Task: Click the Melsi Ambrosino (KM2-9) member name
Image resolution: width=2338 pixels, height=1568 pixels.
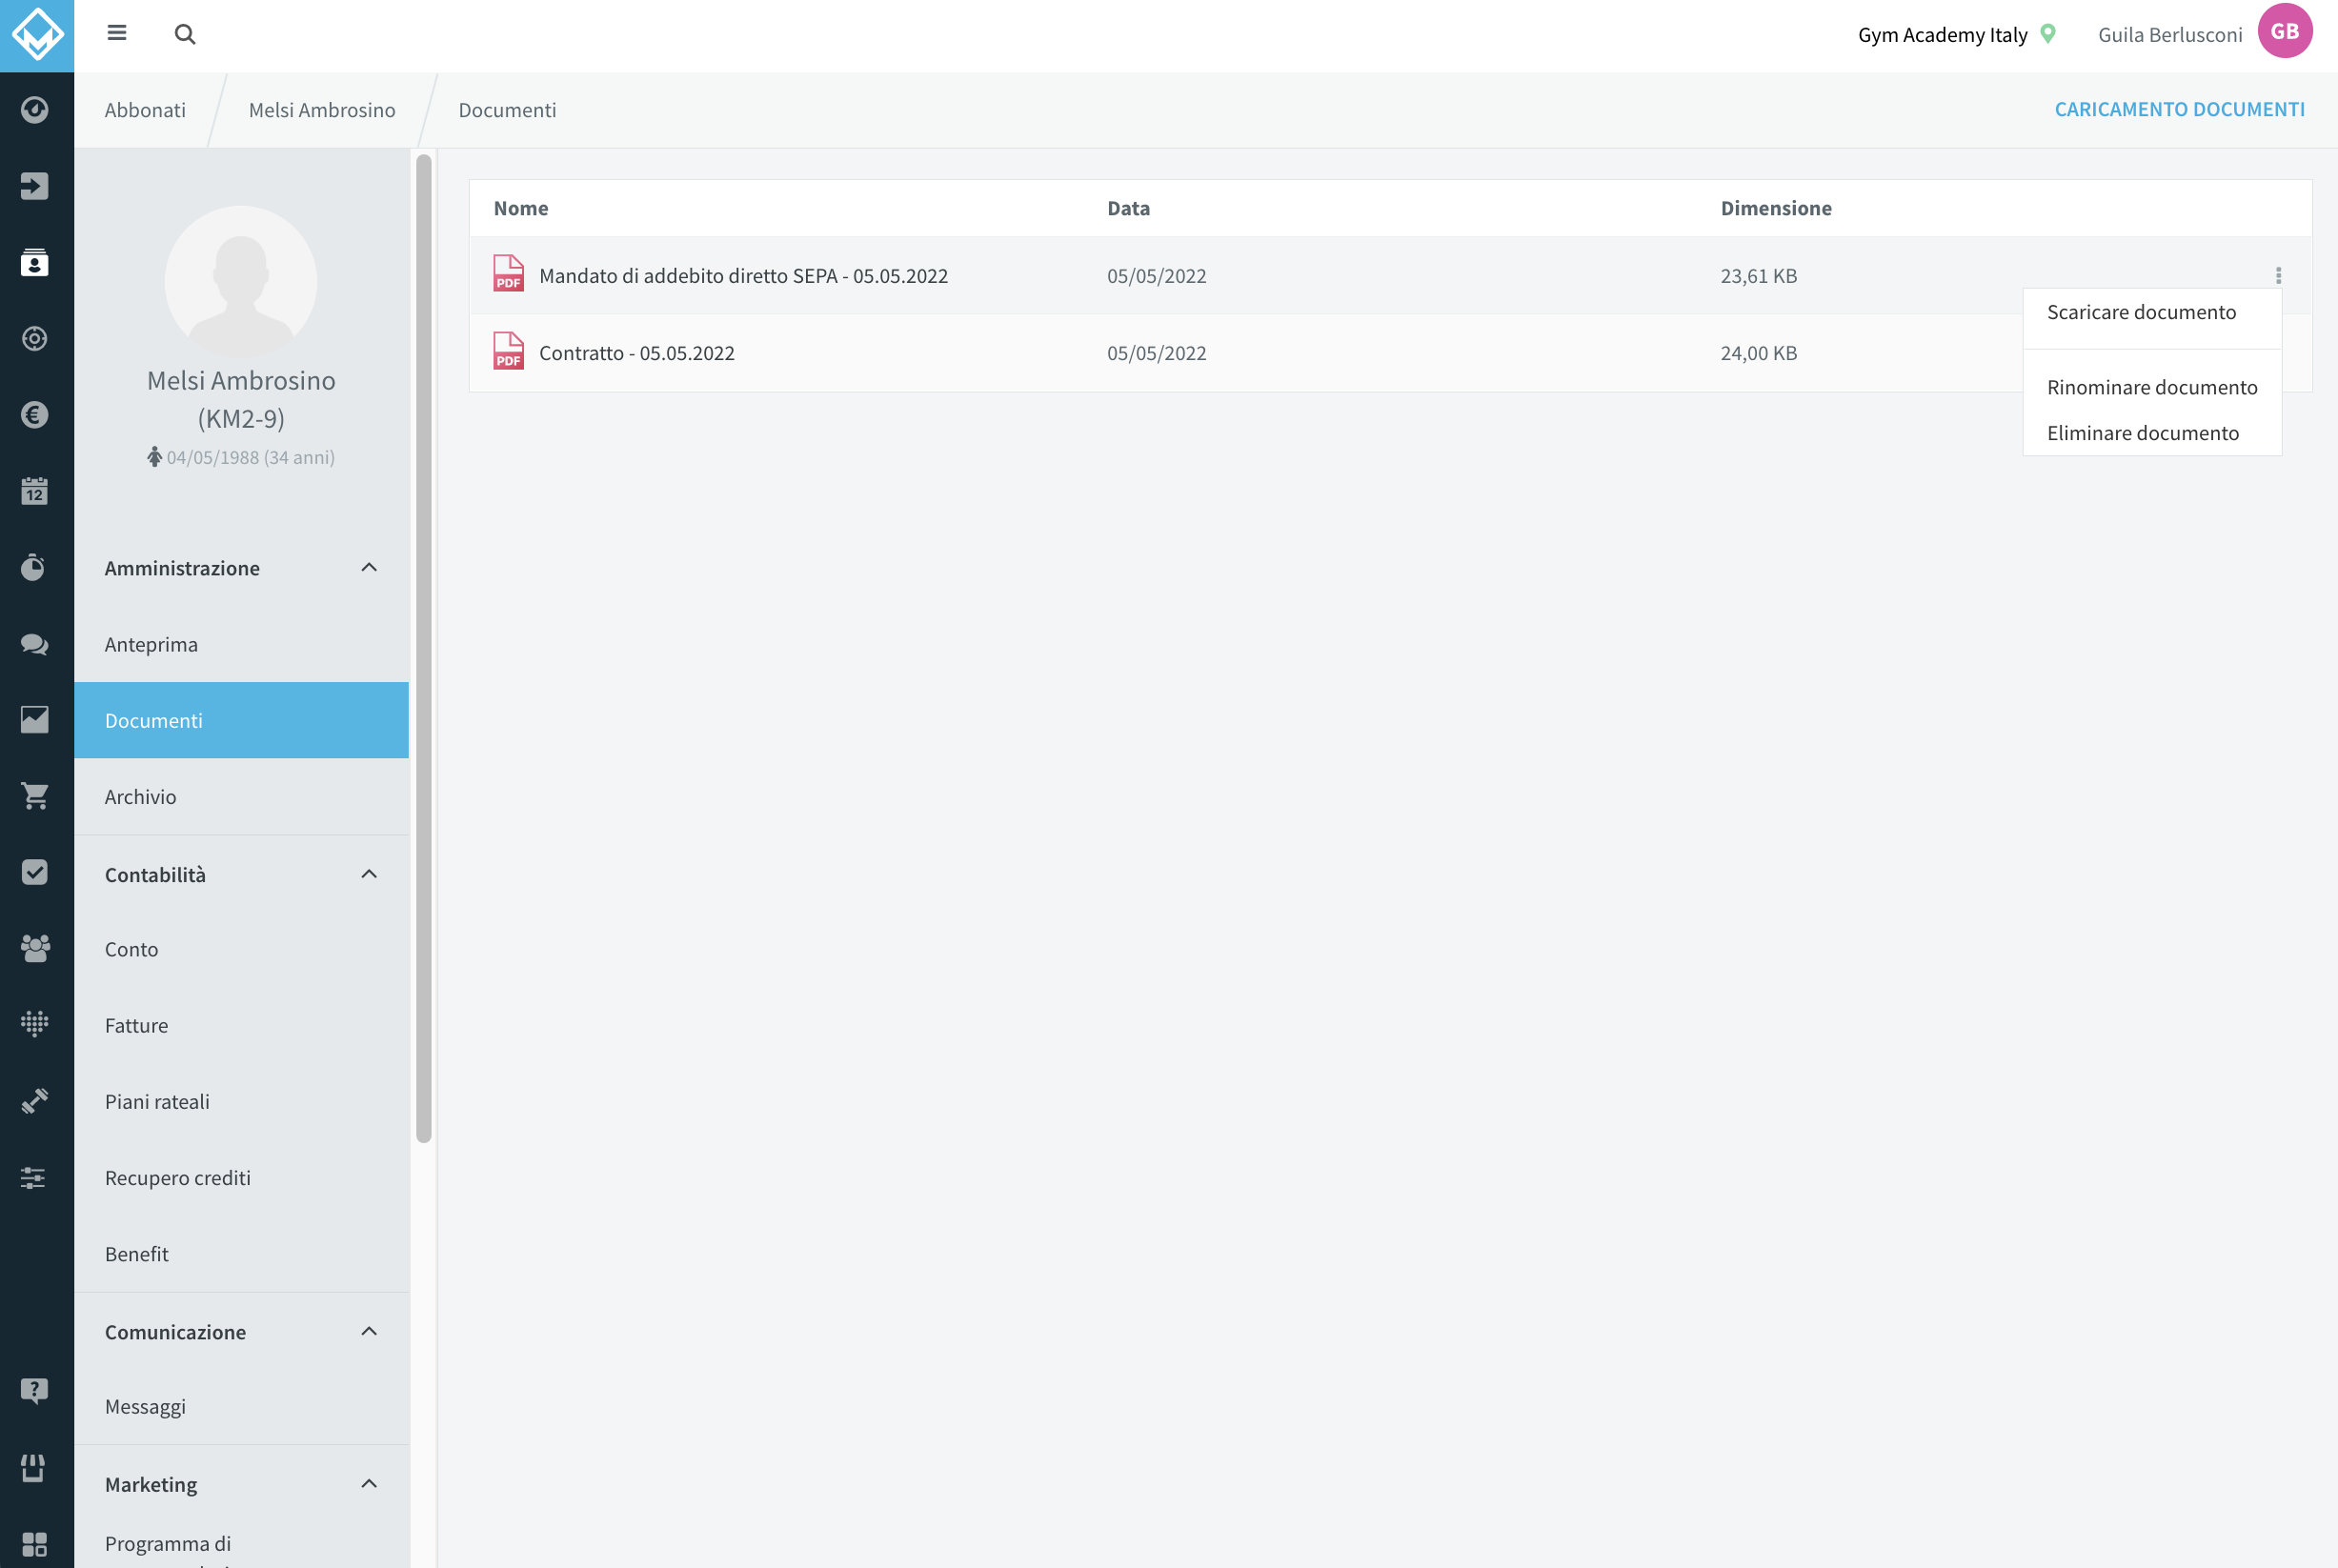Action: tap(241, 399)
